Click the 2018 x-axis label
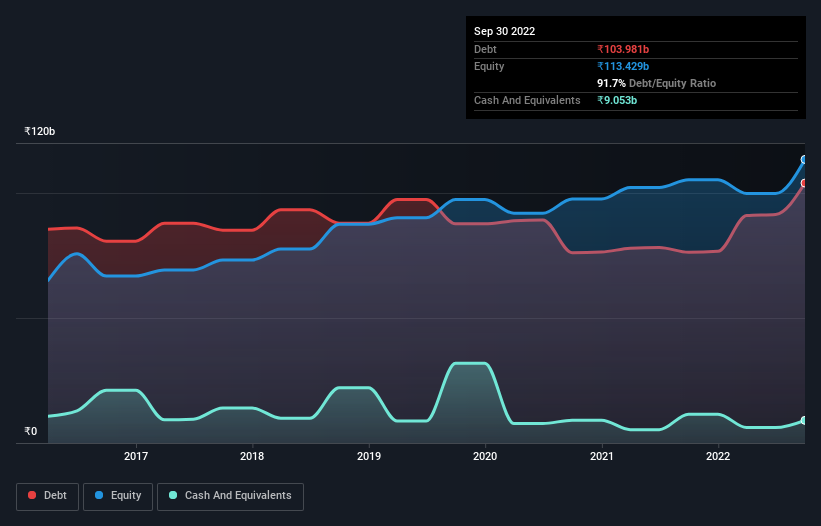The image size is (821, 526). (252, 456)
